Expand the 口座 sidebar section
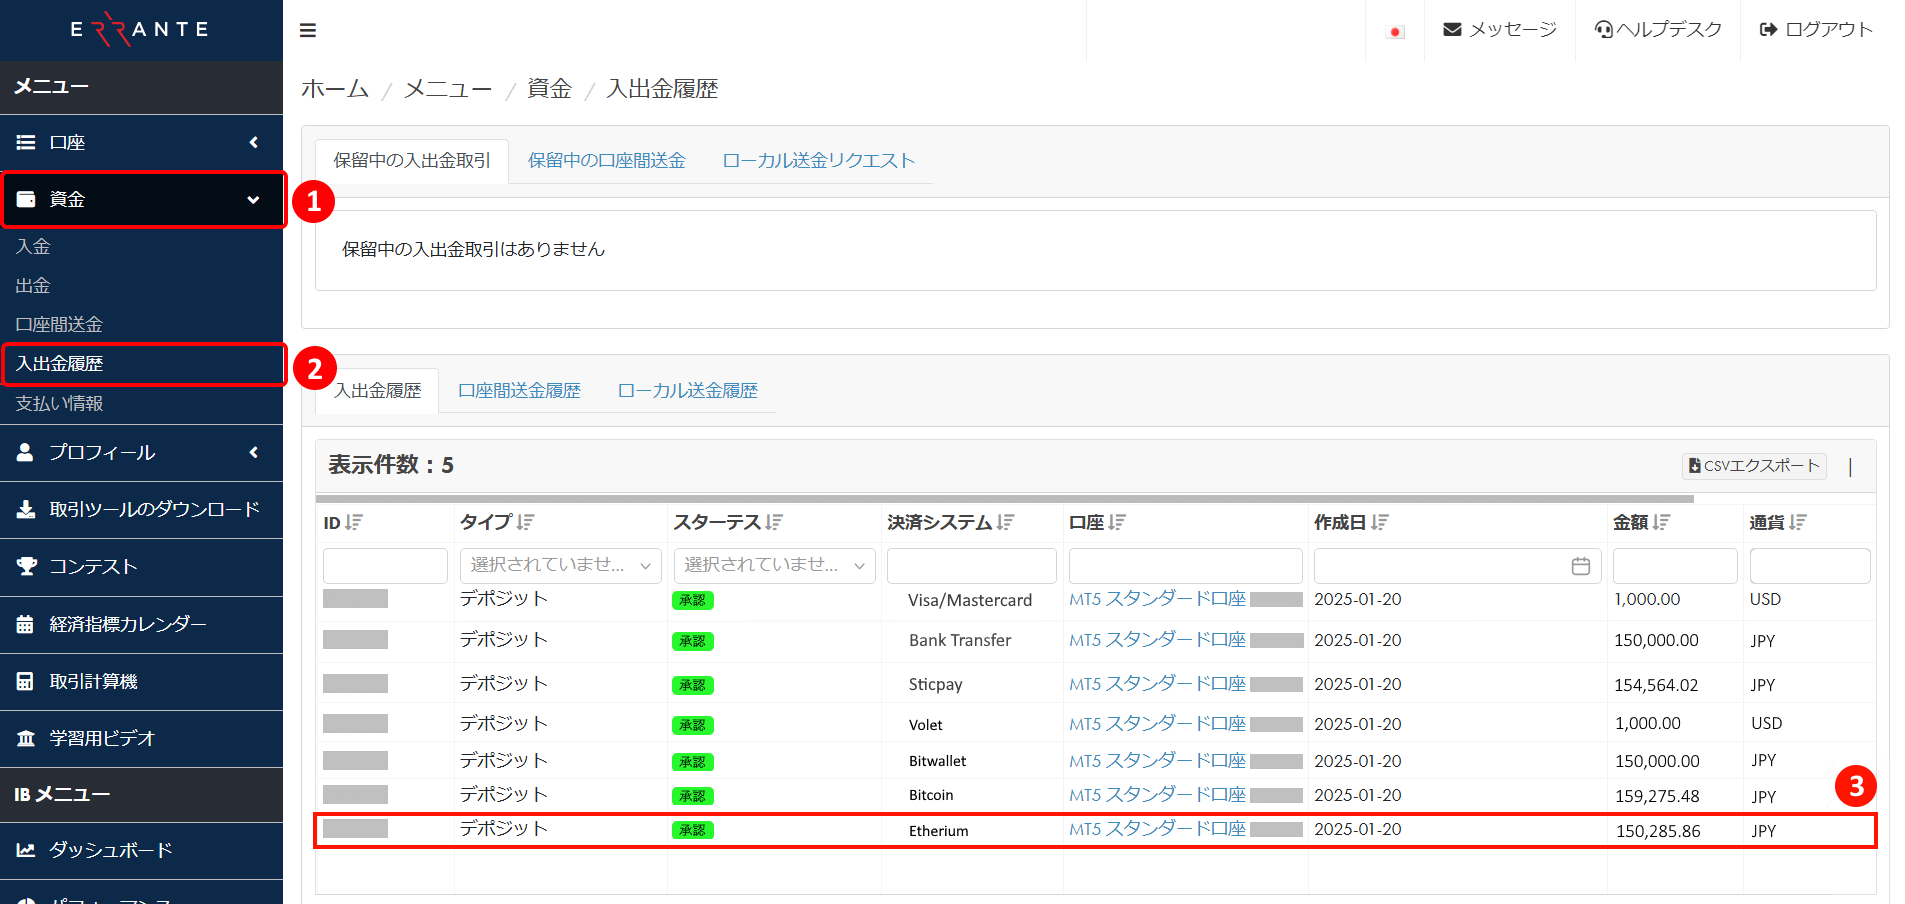This screenshot has width=1905, height=904. 252,142
